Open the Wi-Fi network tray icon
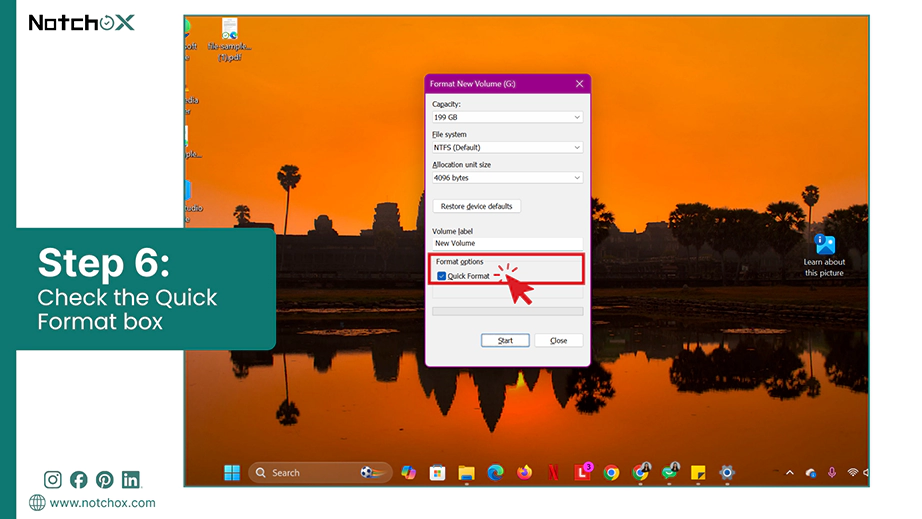Viewport: 922px width, 519px height. pyautogui.click(x=852, y=473)
